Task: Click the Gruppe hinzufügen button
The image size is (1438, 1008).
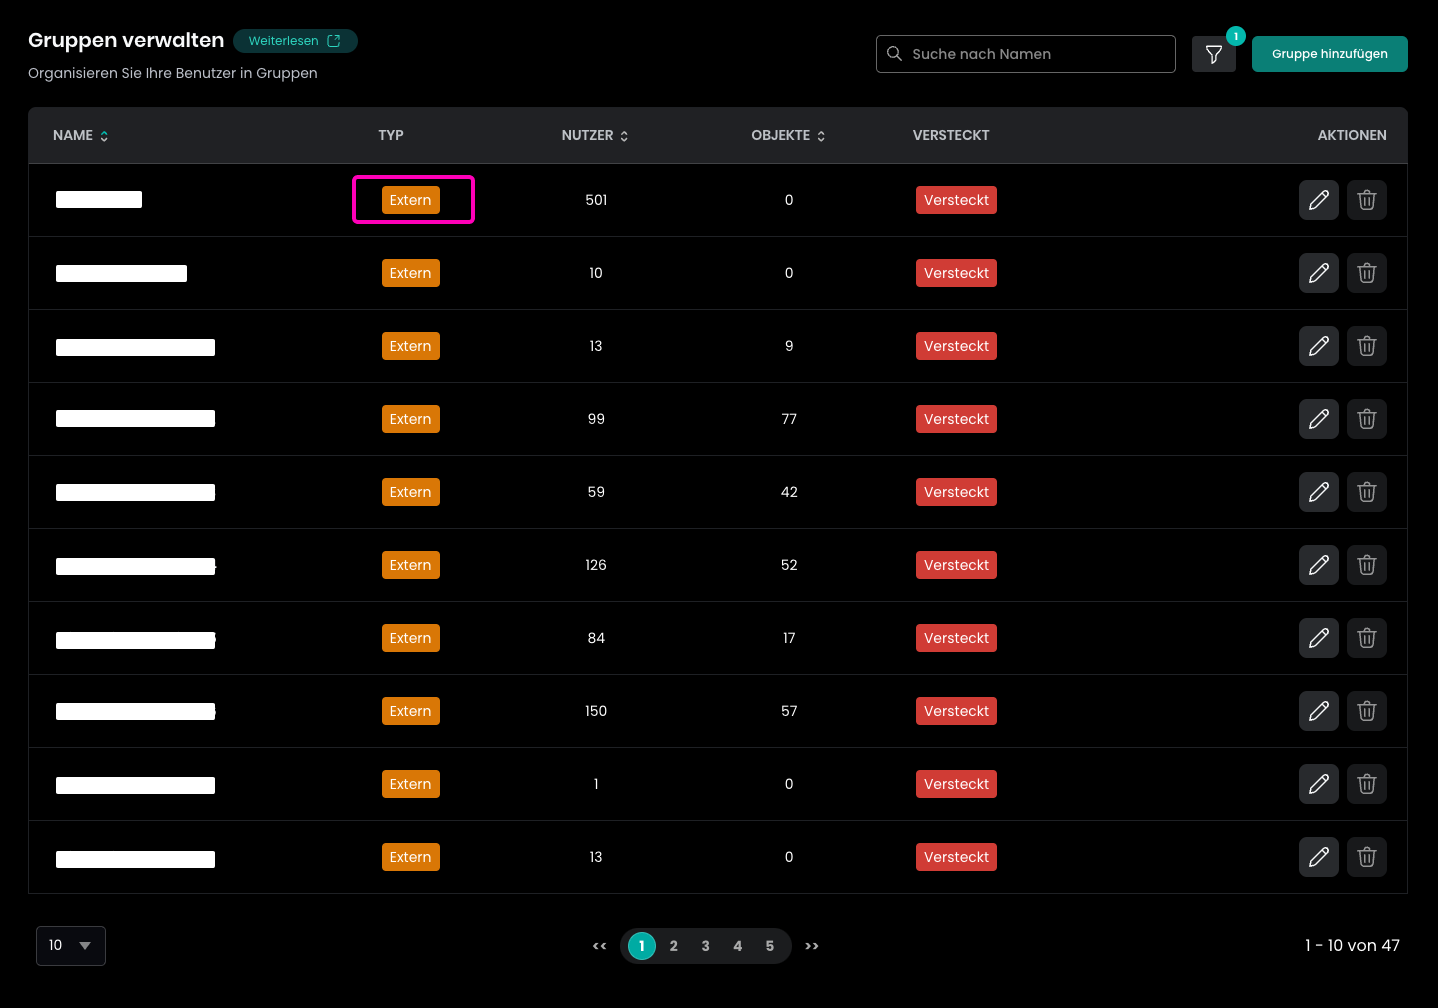Action: point(1329,54)
